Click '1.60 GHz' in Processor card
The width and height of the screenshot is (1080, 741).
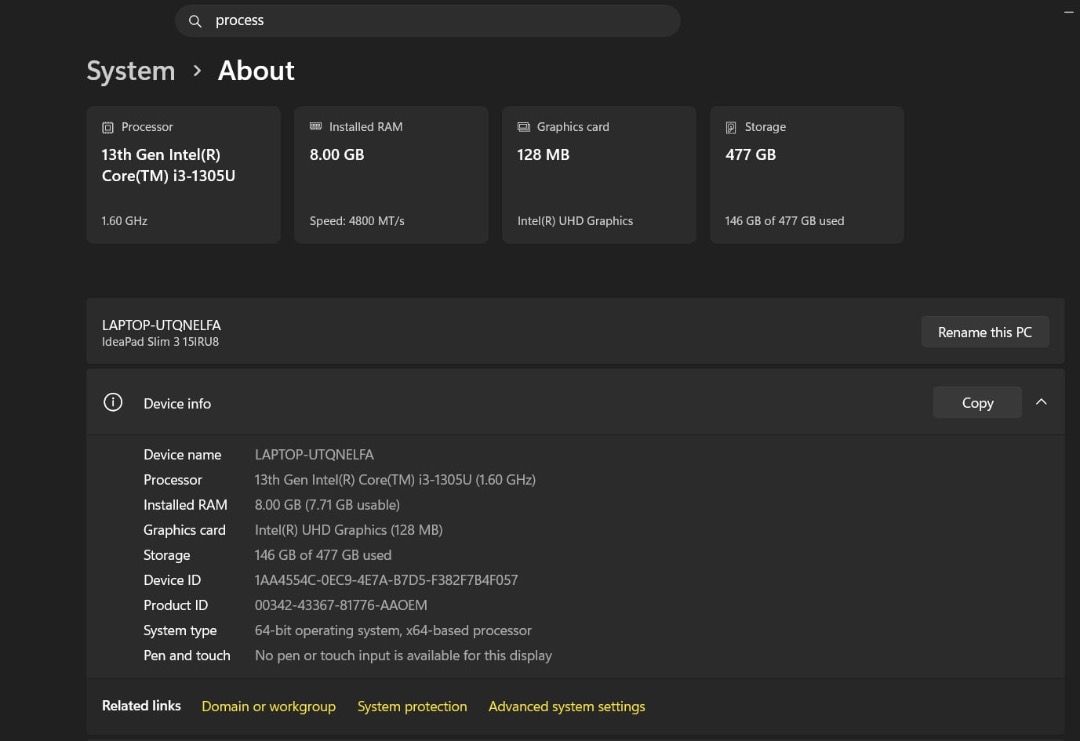pyautogui.click(x=125, y=221)
